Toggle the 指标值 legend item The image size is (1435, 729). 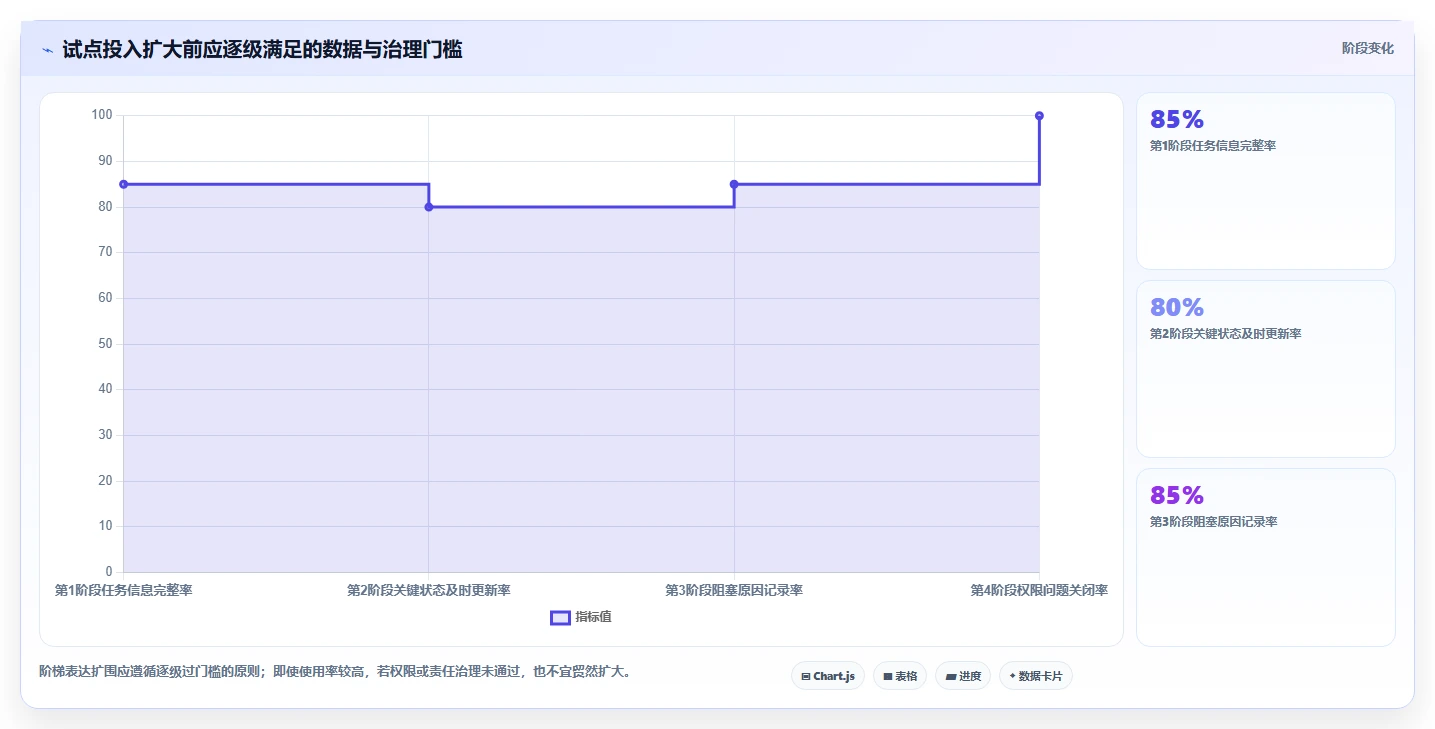pyautogui.click(x=581, y=617)
